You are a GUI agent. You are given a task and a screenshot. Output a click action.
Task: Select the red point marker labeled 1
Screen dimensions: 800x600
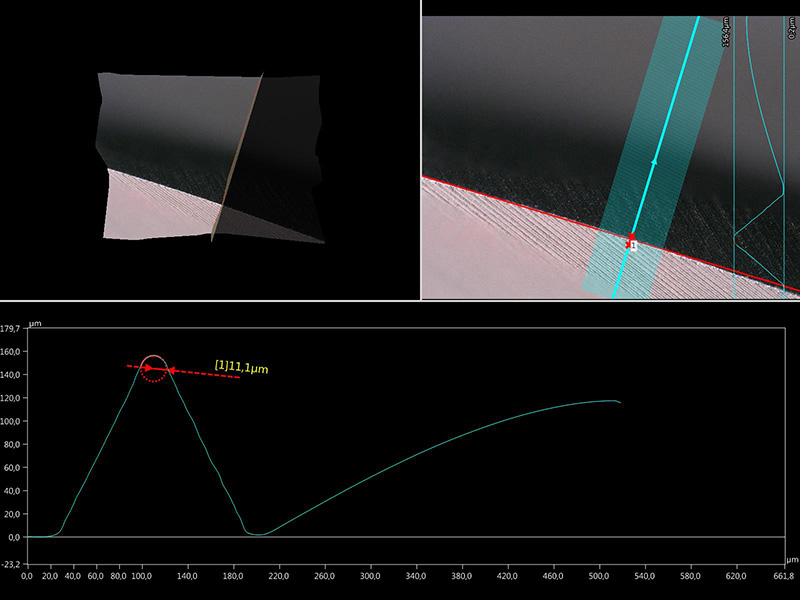click(x=630, y=240)
